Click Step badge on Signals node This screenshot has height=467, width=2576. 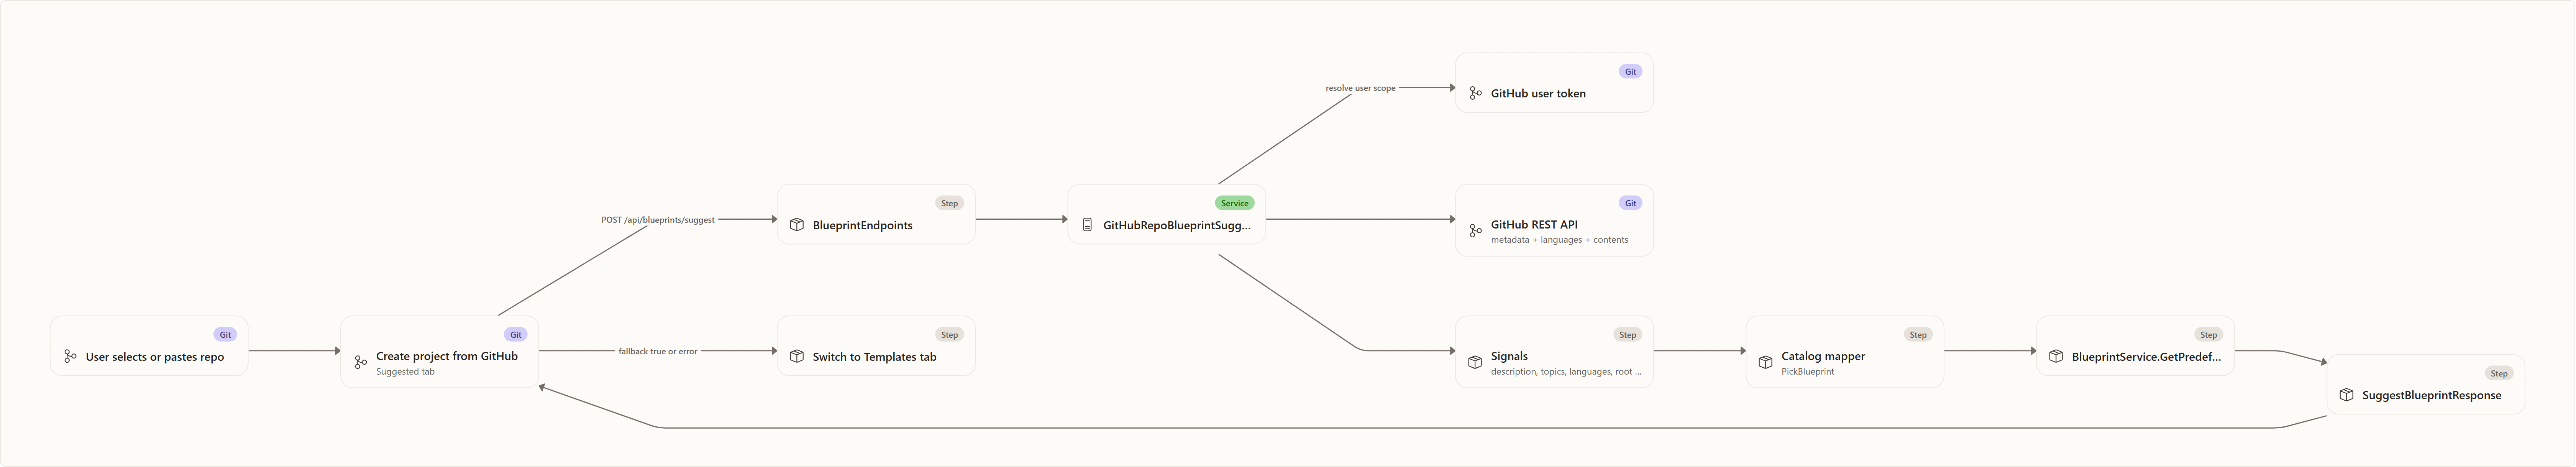pyautogui.click(x=1627, y=335)
